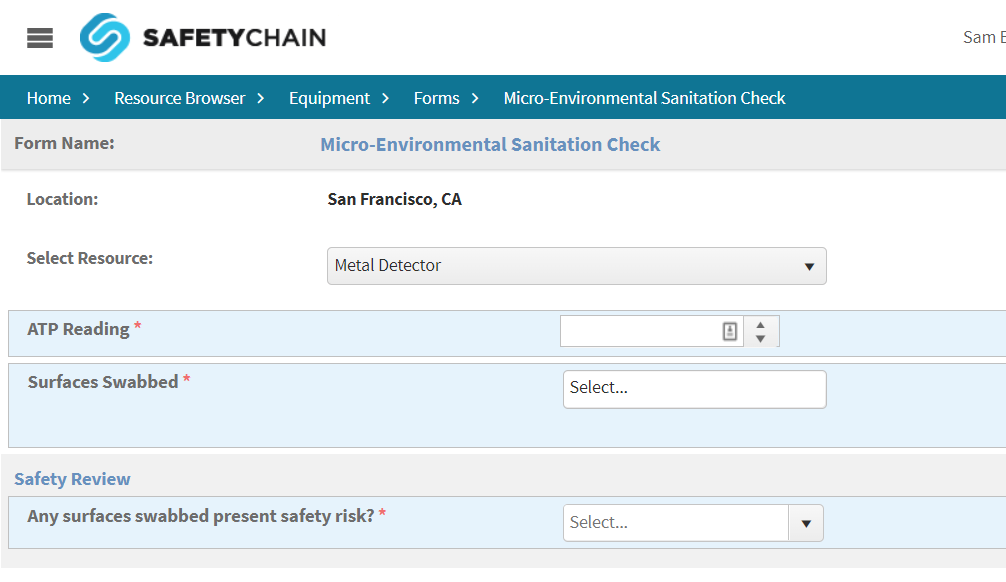Decrease ATP Reading with down arrow
The height and width of the screenshot is (582, 1006).
pyautogui.click(x=761, y=339)
